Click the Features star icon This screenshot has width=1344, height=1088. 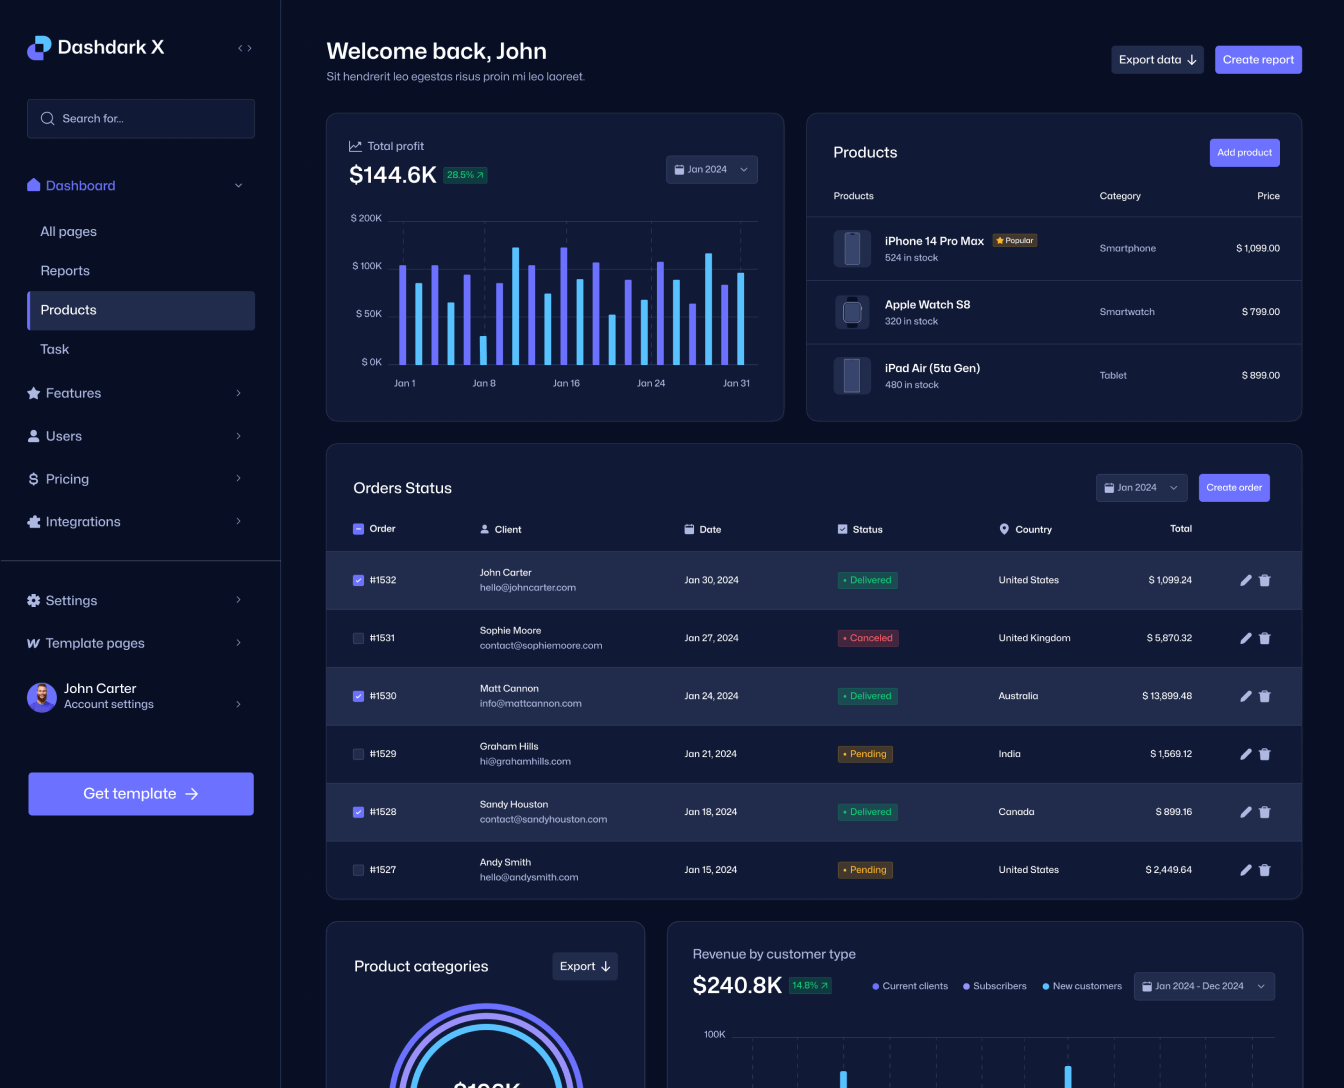click(33, 393)
